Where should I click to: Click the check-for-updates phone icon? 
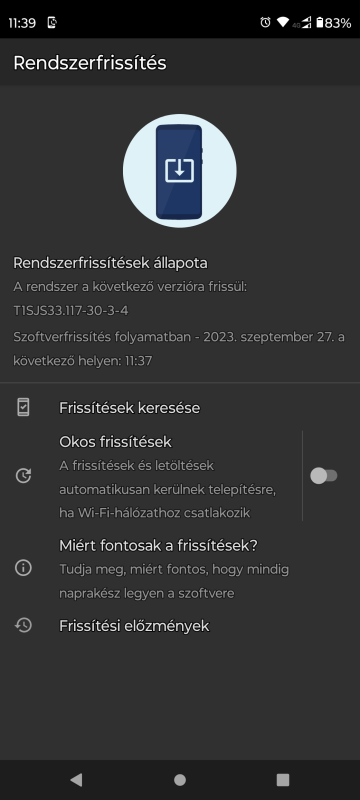click(x=23, y=408)
